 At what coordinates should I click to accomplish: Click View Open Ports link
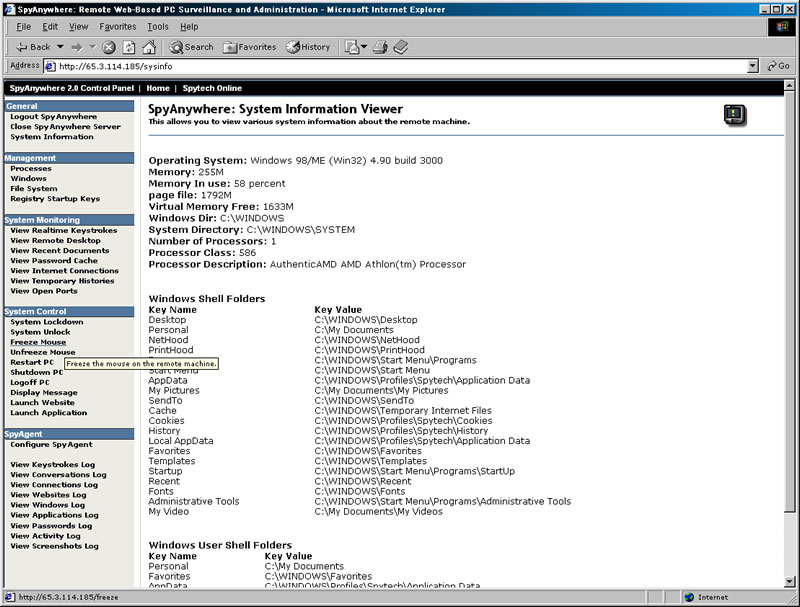point(44,291)
